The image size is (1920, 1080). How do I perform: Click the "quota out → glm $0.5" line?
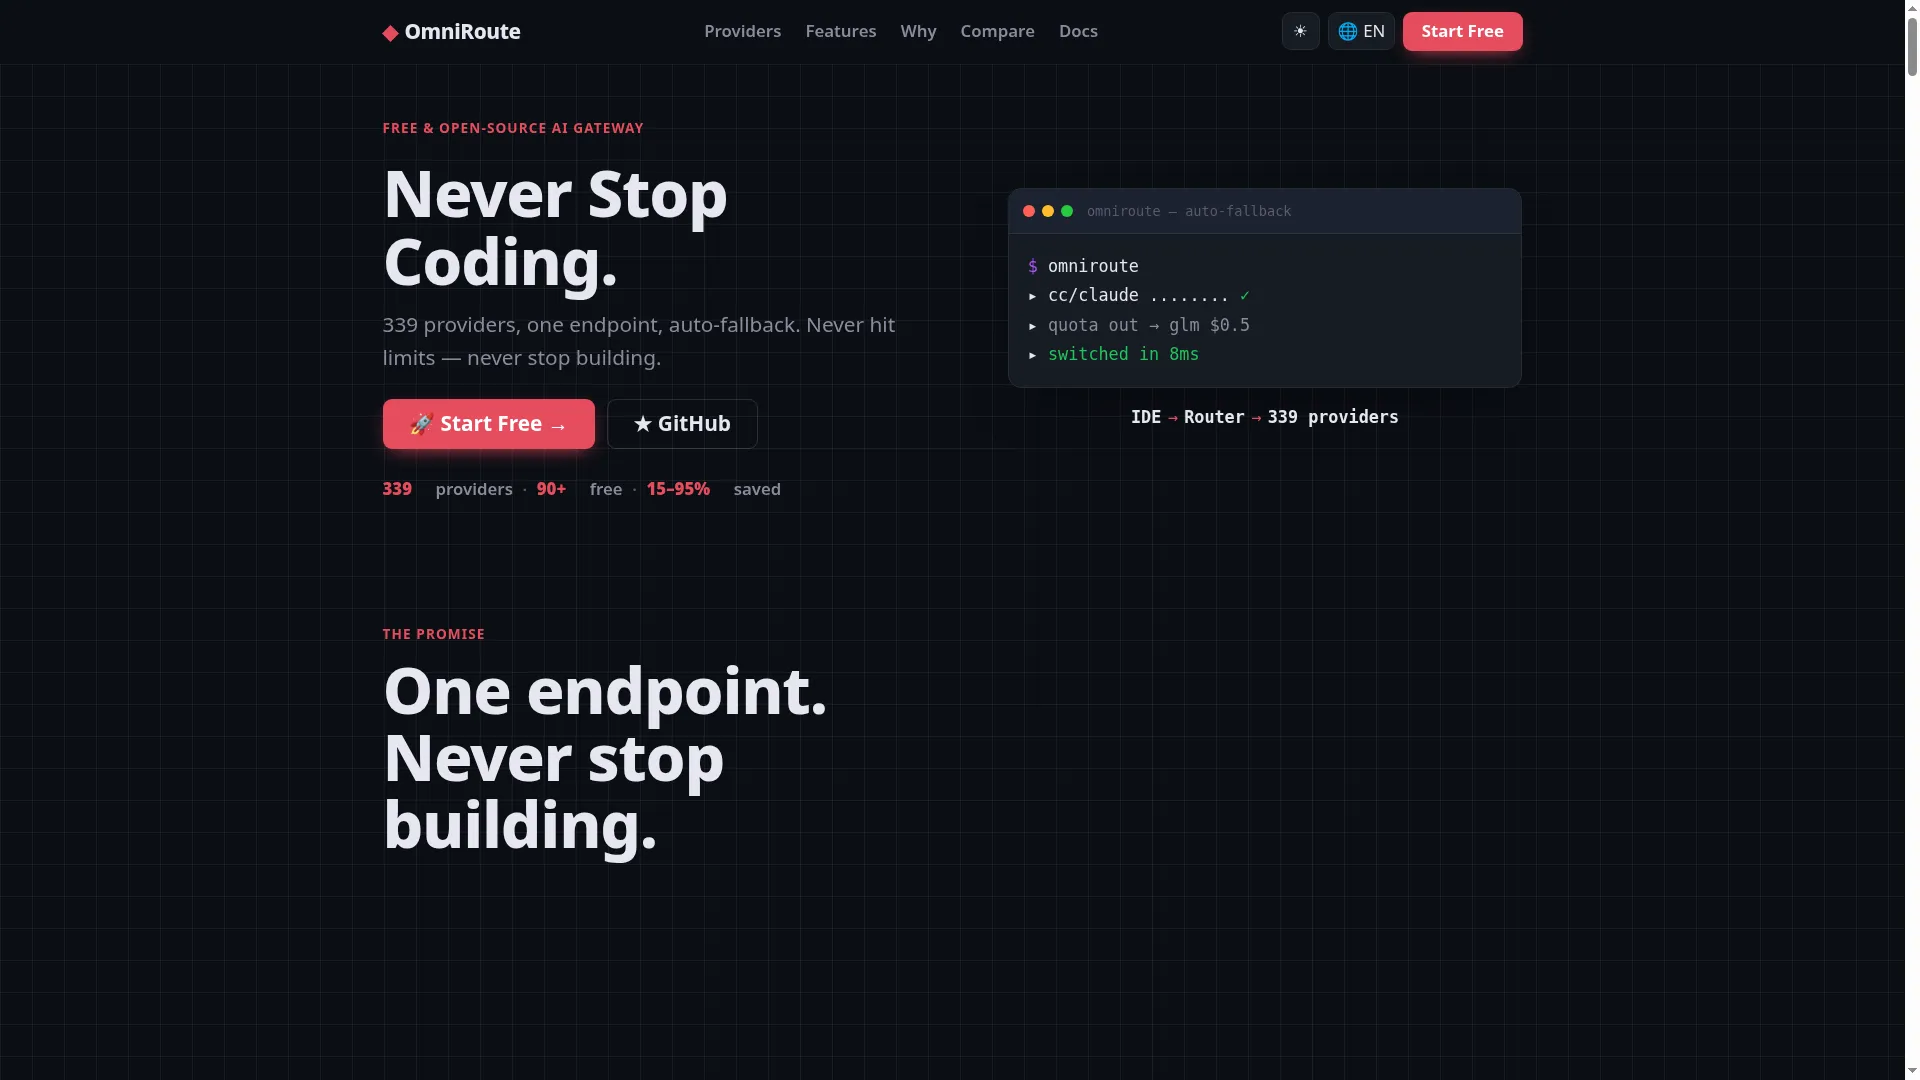pyautogui.click(x=1139, y=325)
